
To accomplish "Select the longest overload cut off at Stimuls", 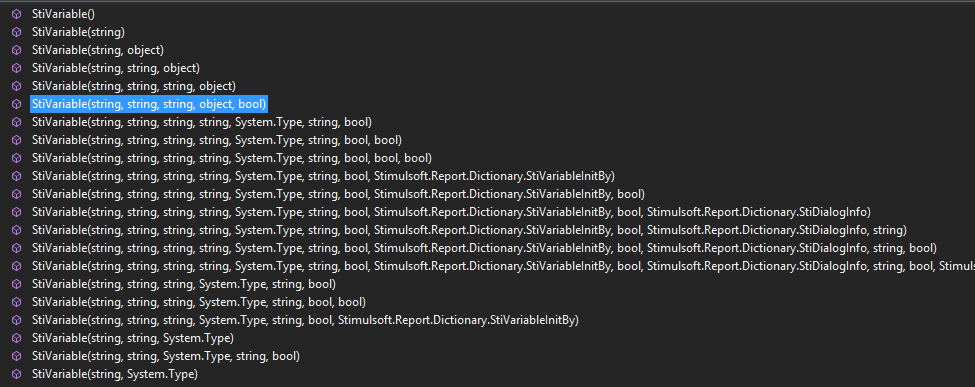I will [x=503, y=266].
